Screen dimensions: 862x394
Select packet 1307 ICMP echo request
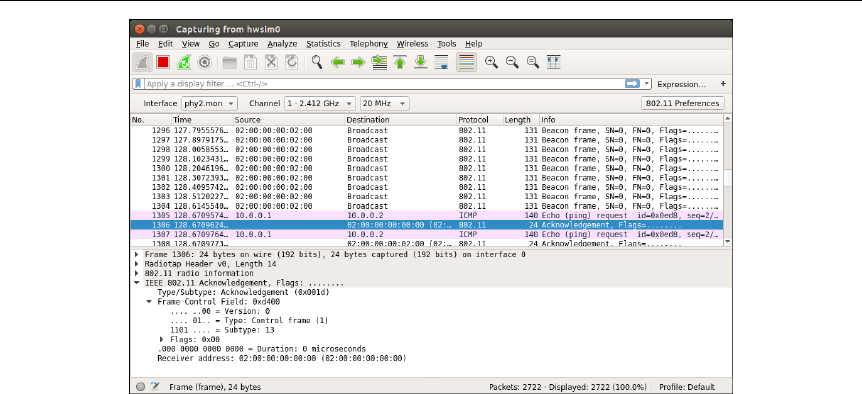[x=427, y=234]
